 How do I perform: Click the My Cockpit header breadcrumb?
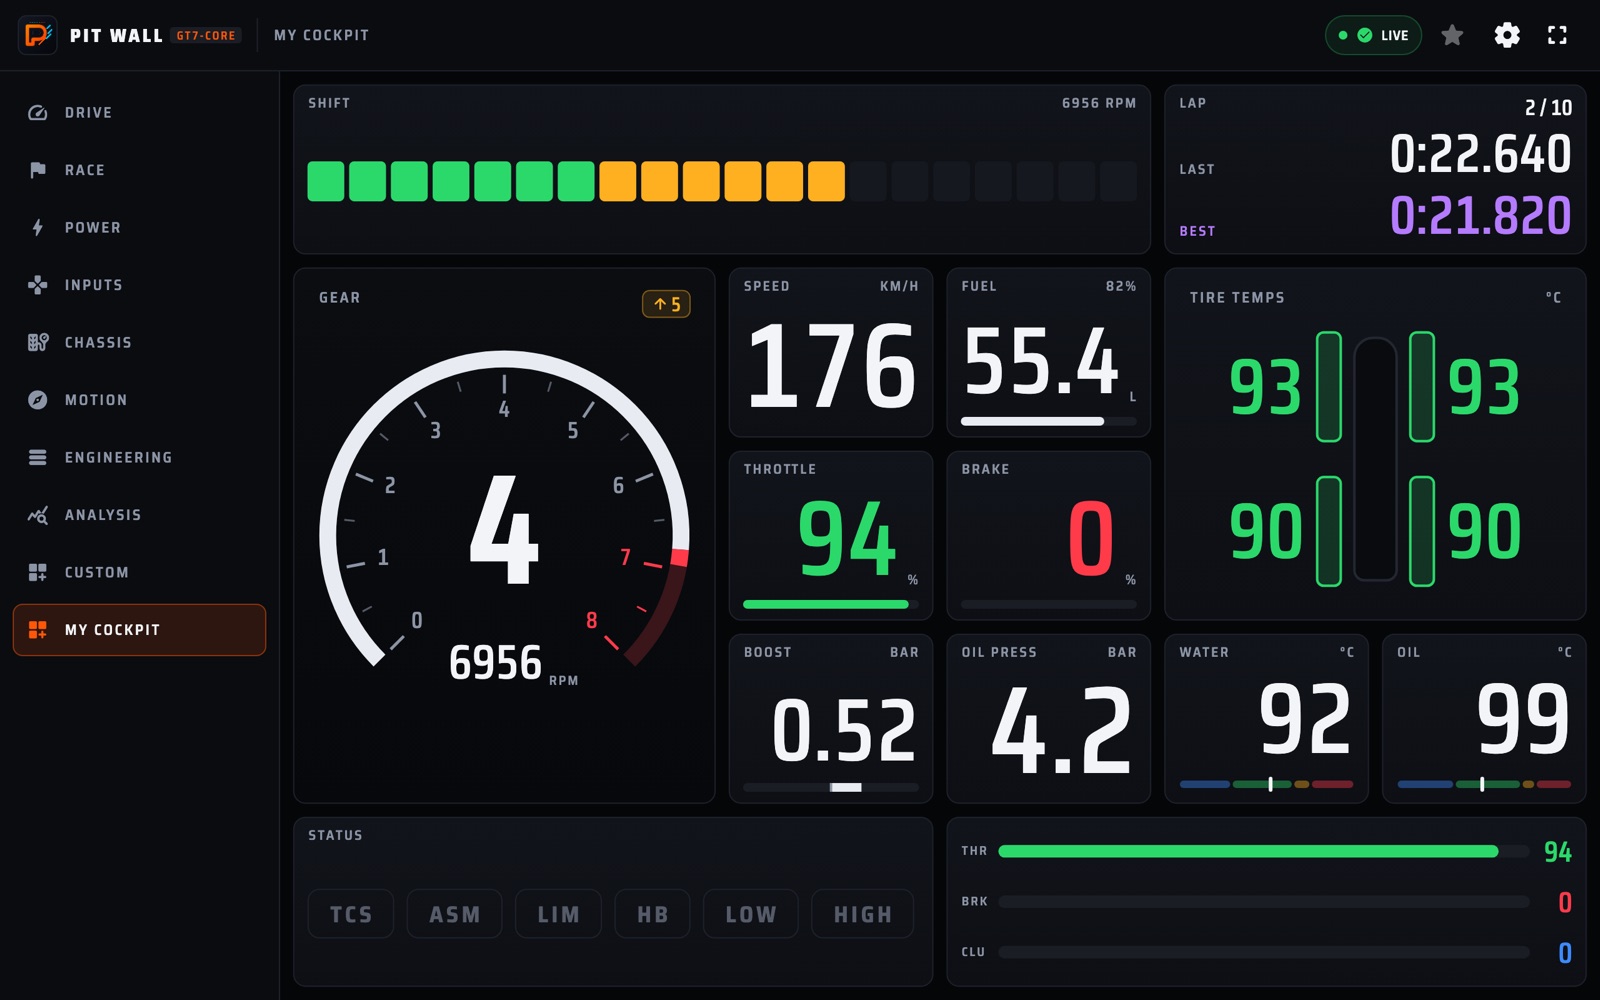coord(322,35)
